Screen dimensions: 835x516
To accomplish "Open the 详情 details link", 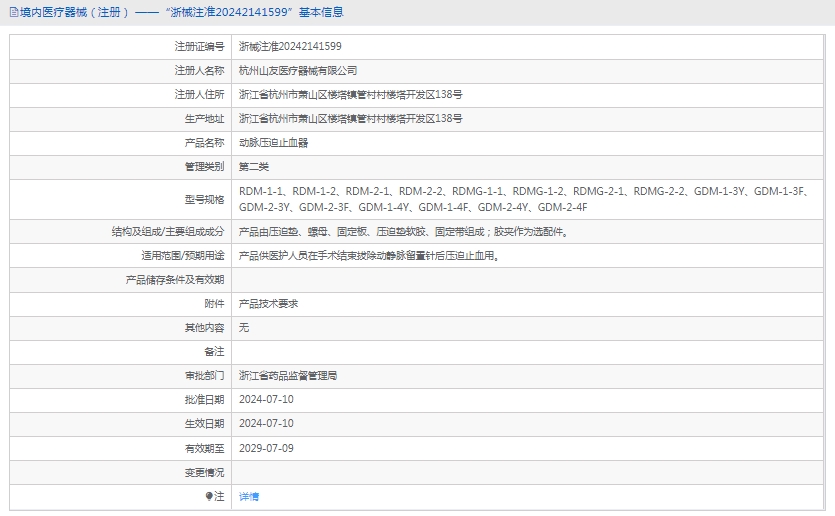I will tap(249, 496).
